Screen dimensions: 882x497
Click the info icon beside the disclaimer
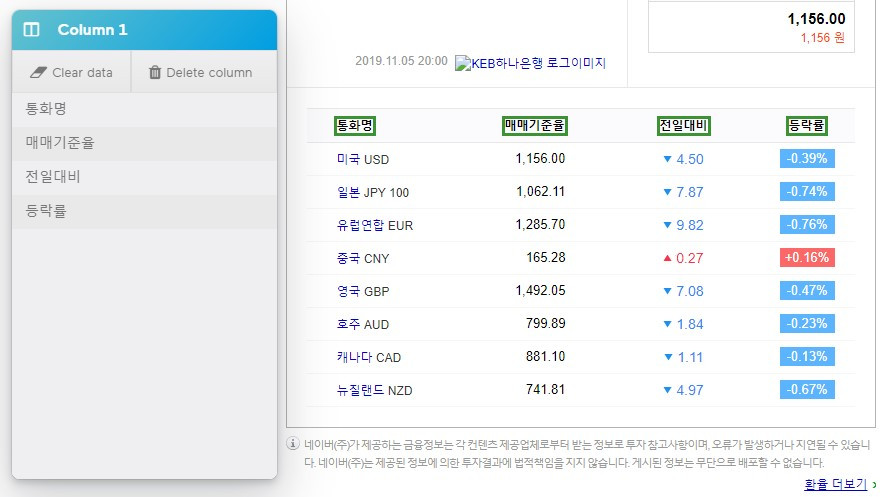(x=293, y=444)
